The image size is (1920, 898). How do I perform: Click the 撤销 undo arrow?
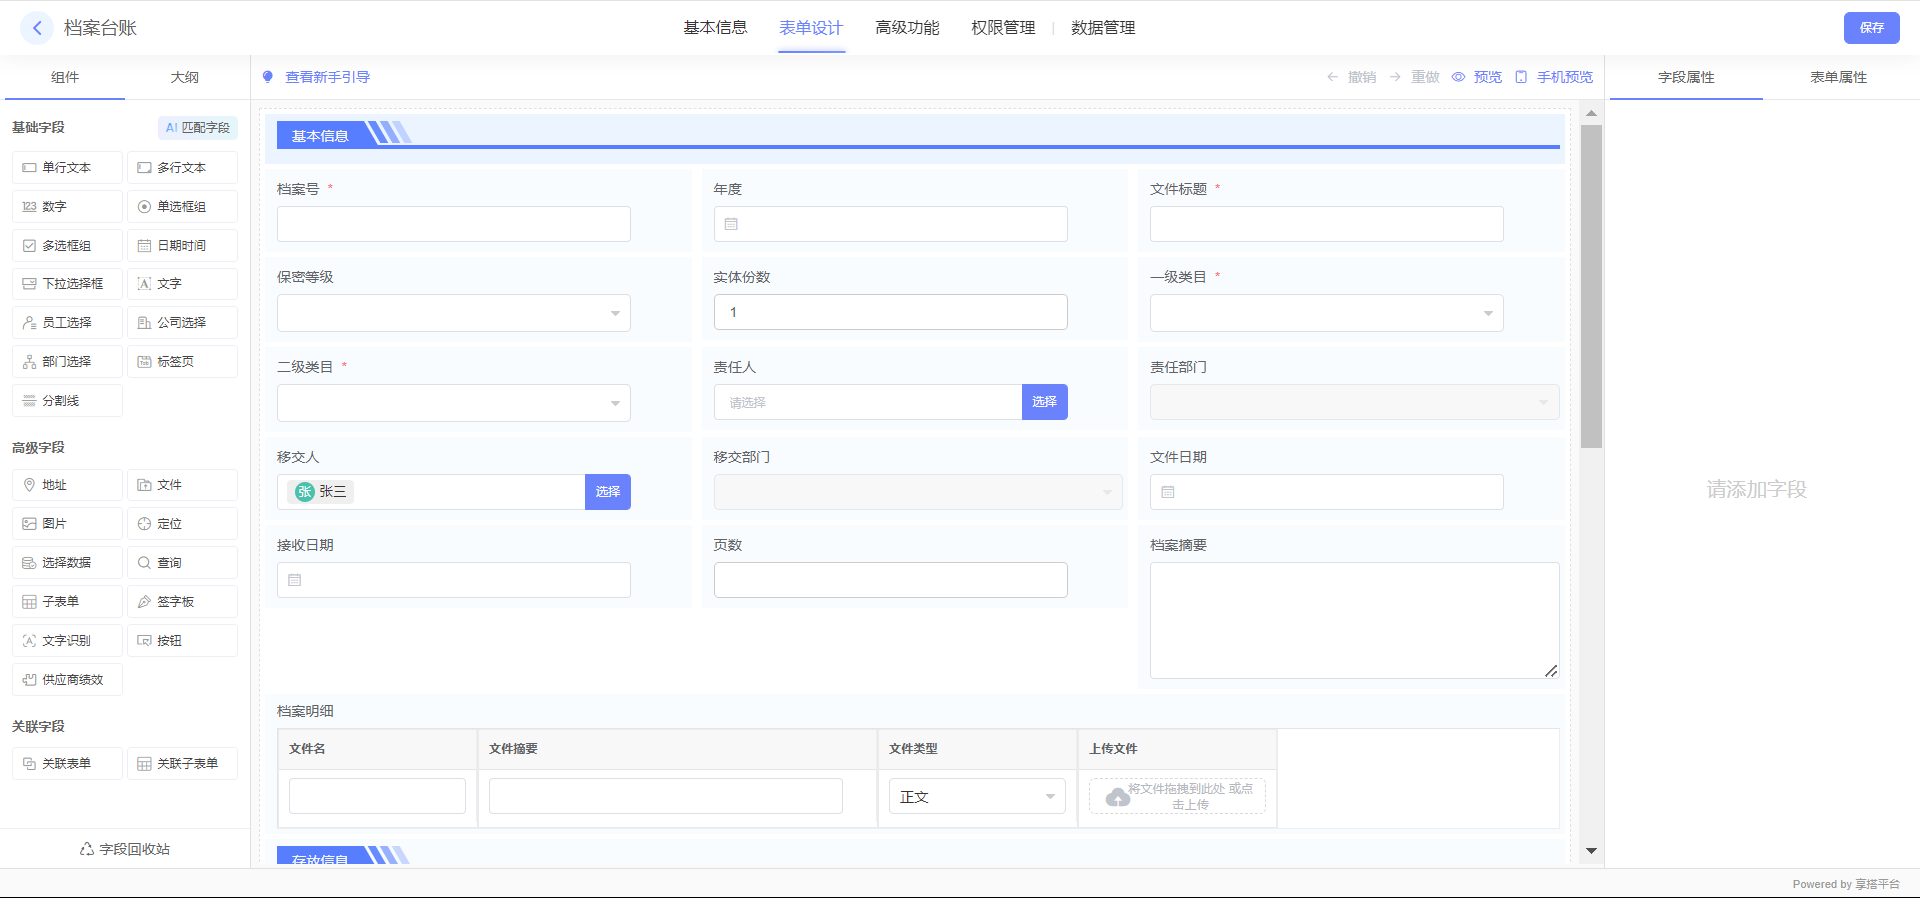(1332, 77)
